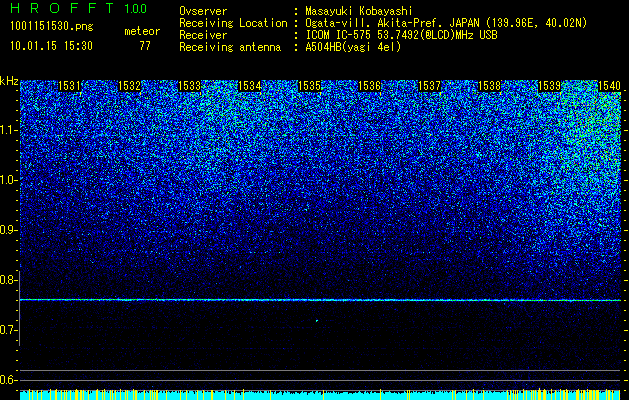The width and height of the screenshot is (629, 400).
Task: Select the 1.0.0 version number
Action: (x=135, y=8)
